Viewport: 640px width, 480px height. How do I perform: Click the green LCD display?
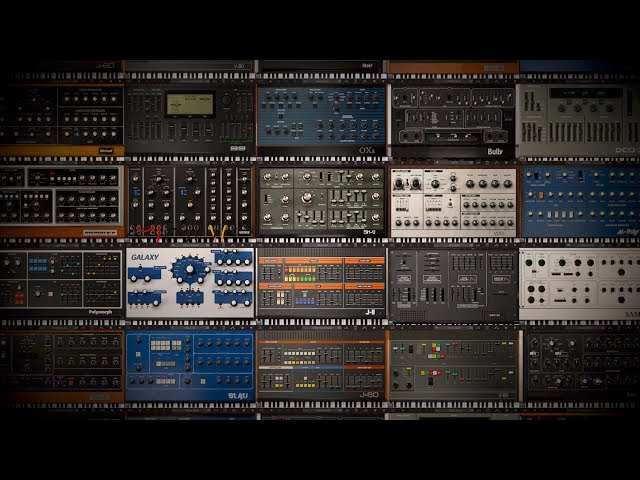190,104
